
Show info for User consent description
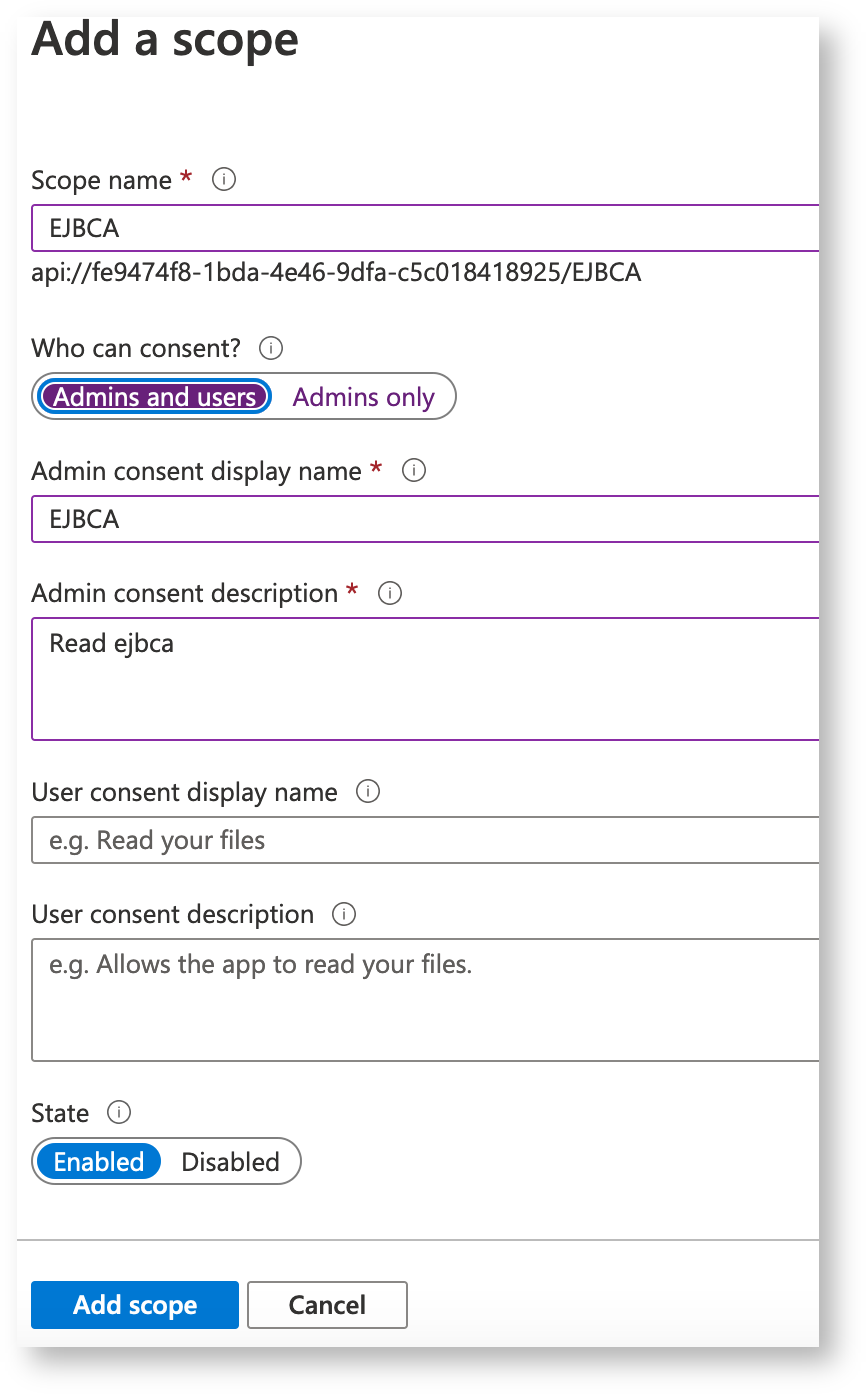click(x=344, y=915)
